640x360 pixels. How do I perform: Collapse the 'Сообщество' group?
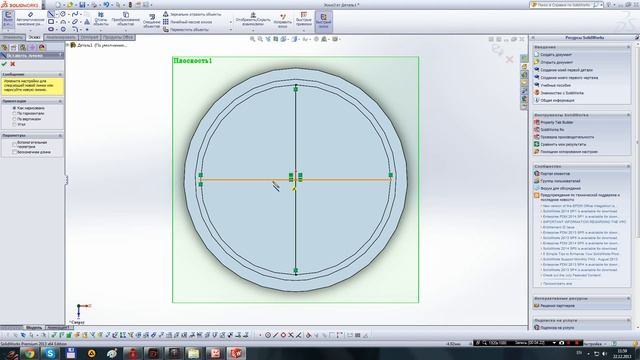point(628,166)
